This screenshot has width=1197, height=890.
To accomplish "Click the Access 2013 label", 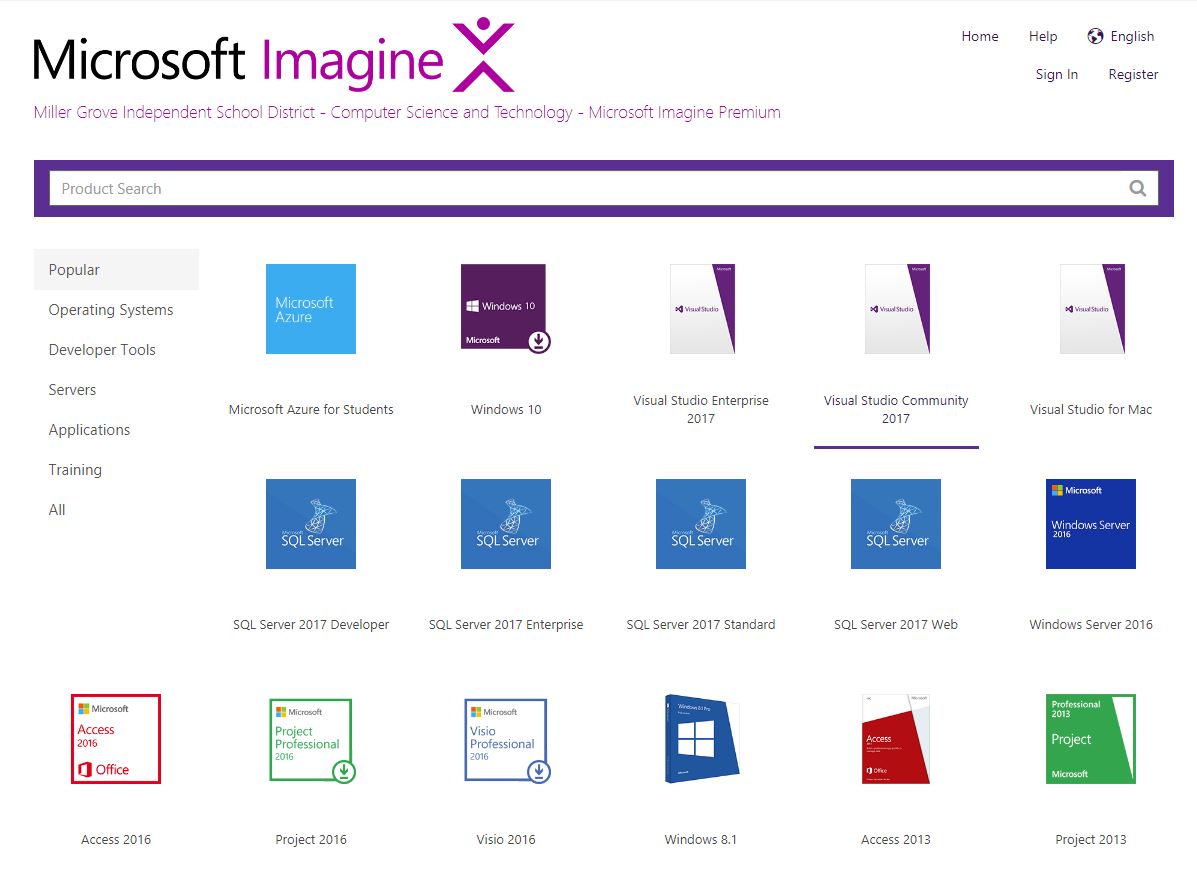I will tap(896, 840).
